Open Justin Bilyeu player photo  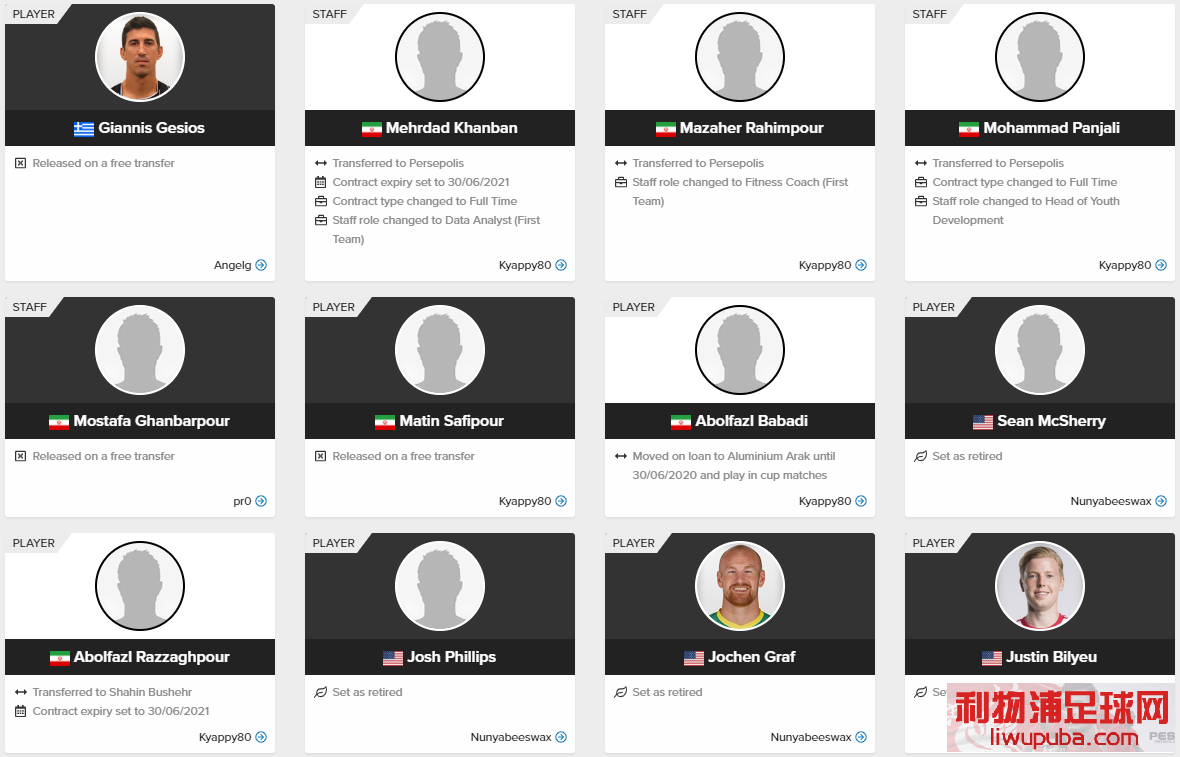click(1040, 585)
